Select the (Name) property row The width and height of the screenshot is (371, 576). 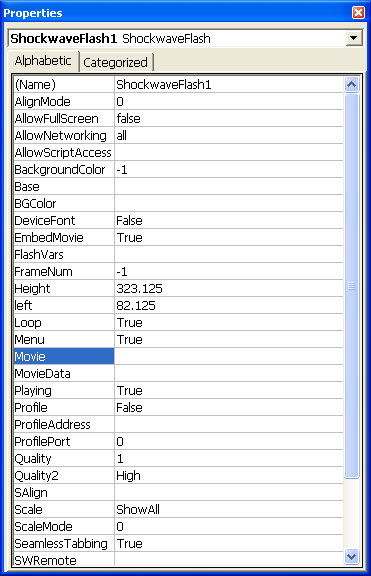pyautogui.click(x=64, y=84)
